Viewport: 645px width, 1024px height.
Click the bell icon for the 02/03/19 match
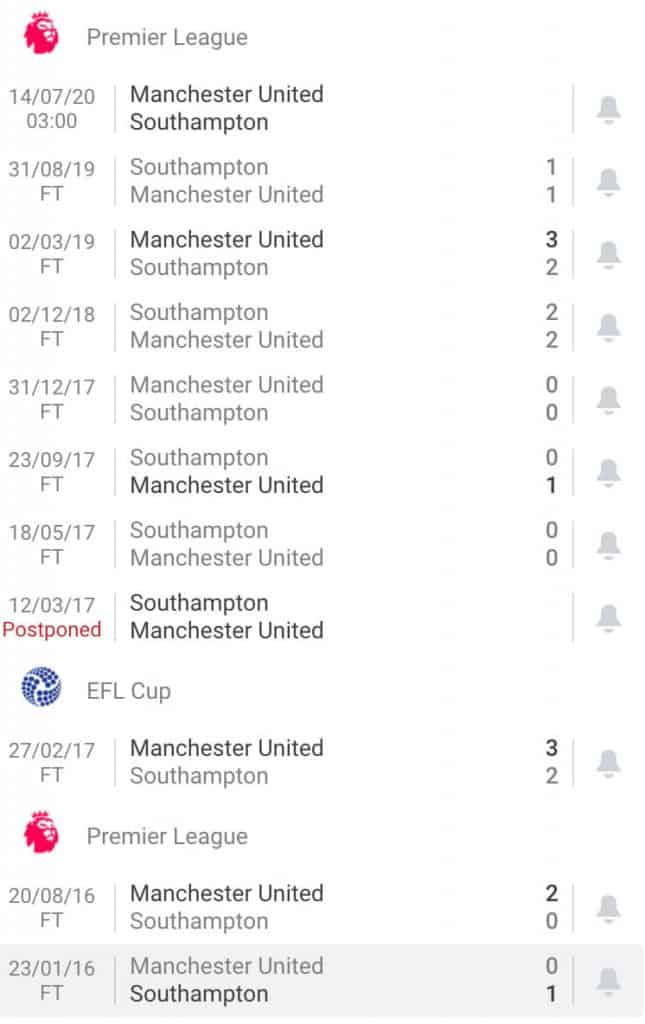pos(609,253)
